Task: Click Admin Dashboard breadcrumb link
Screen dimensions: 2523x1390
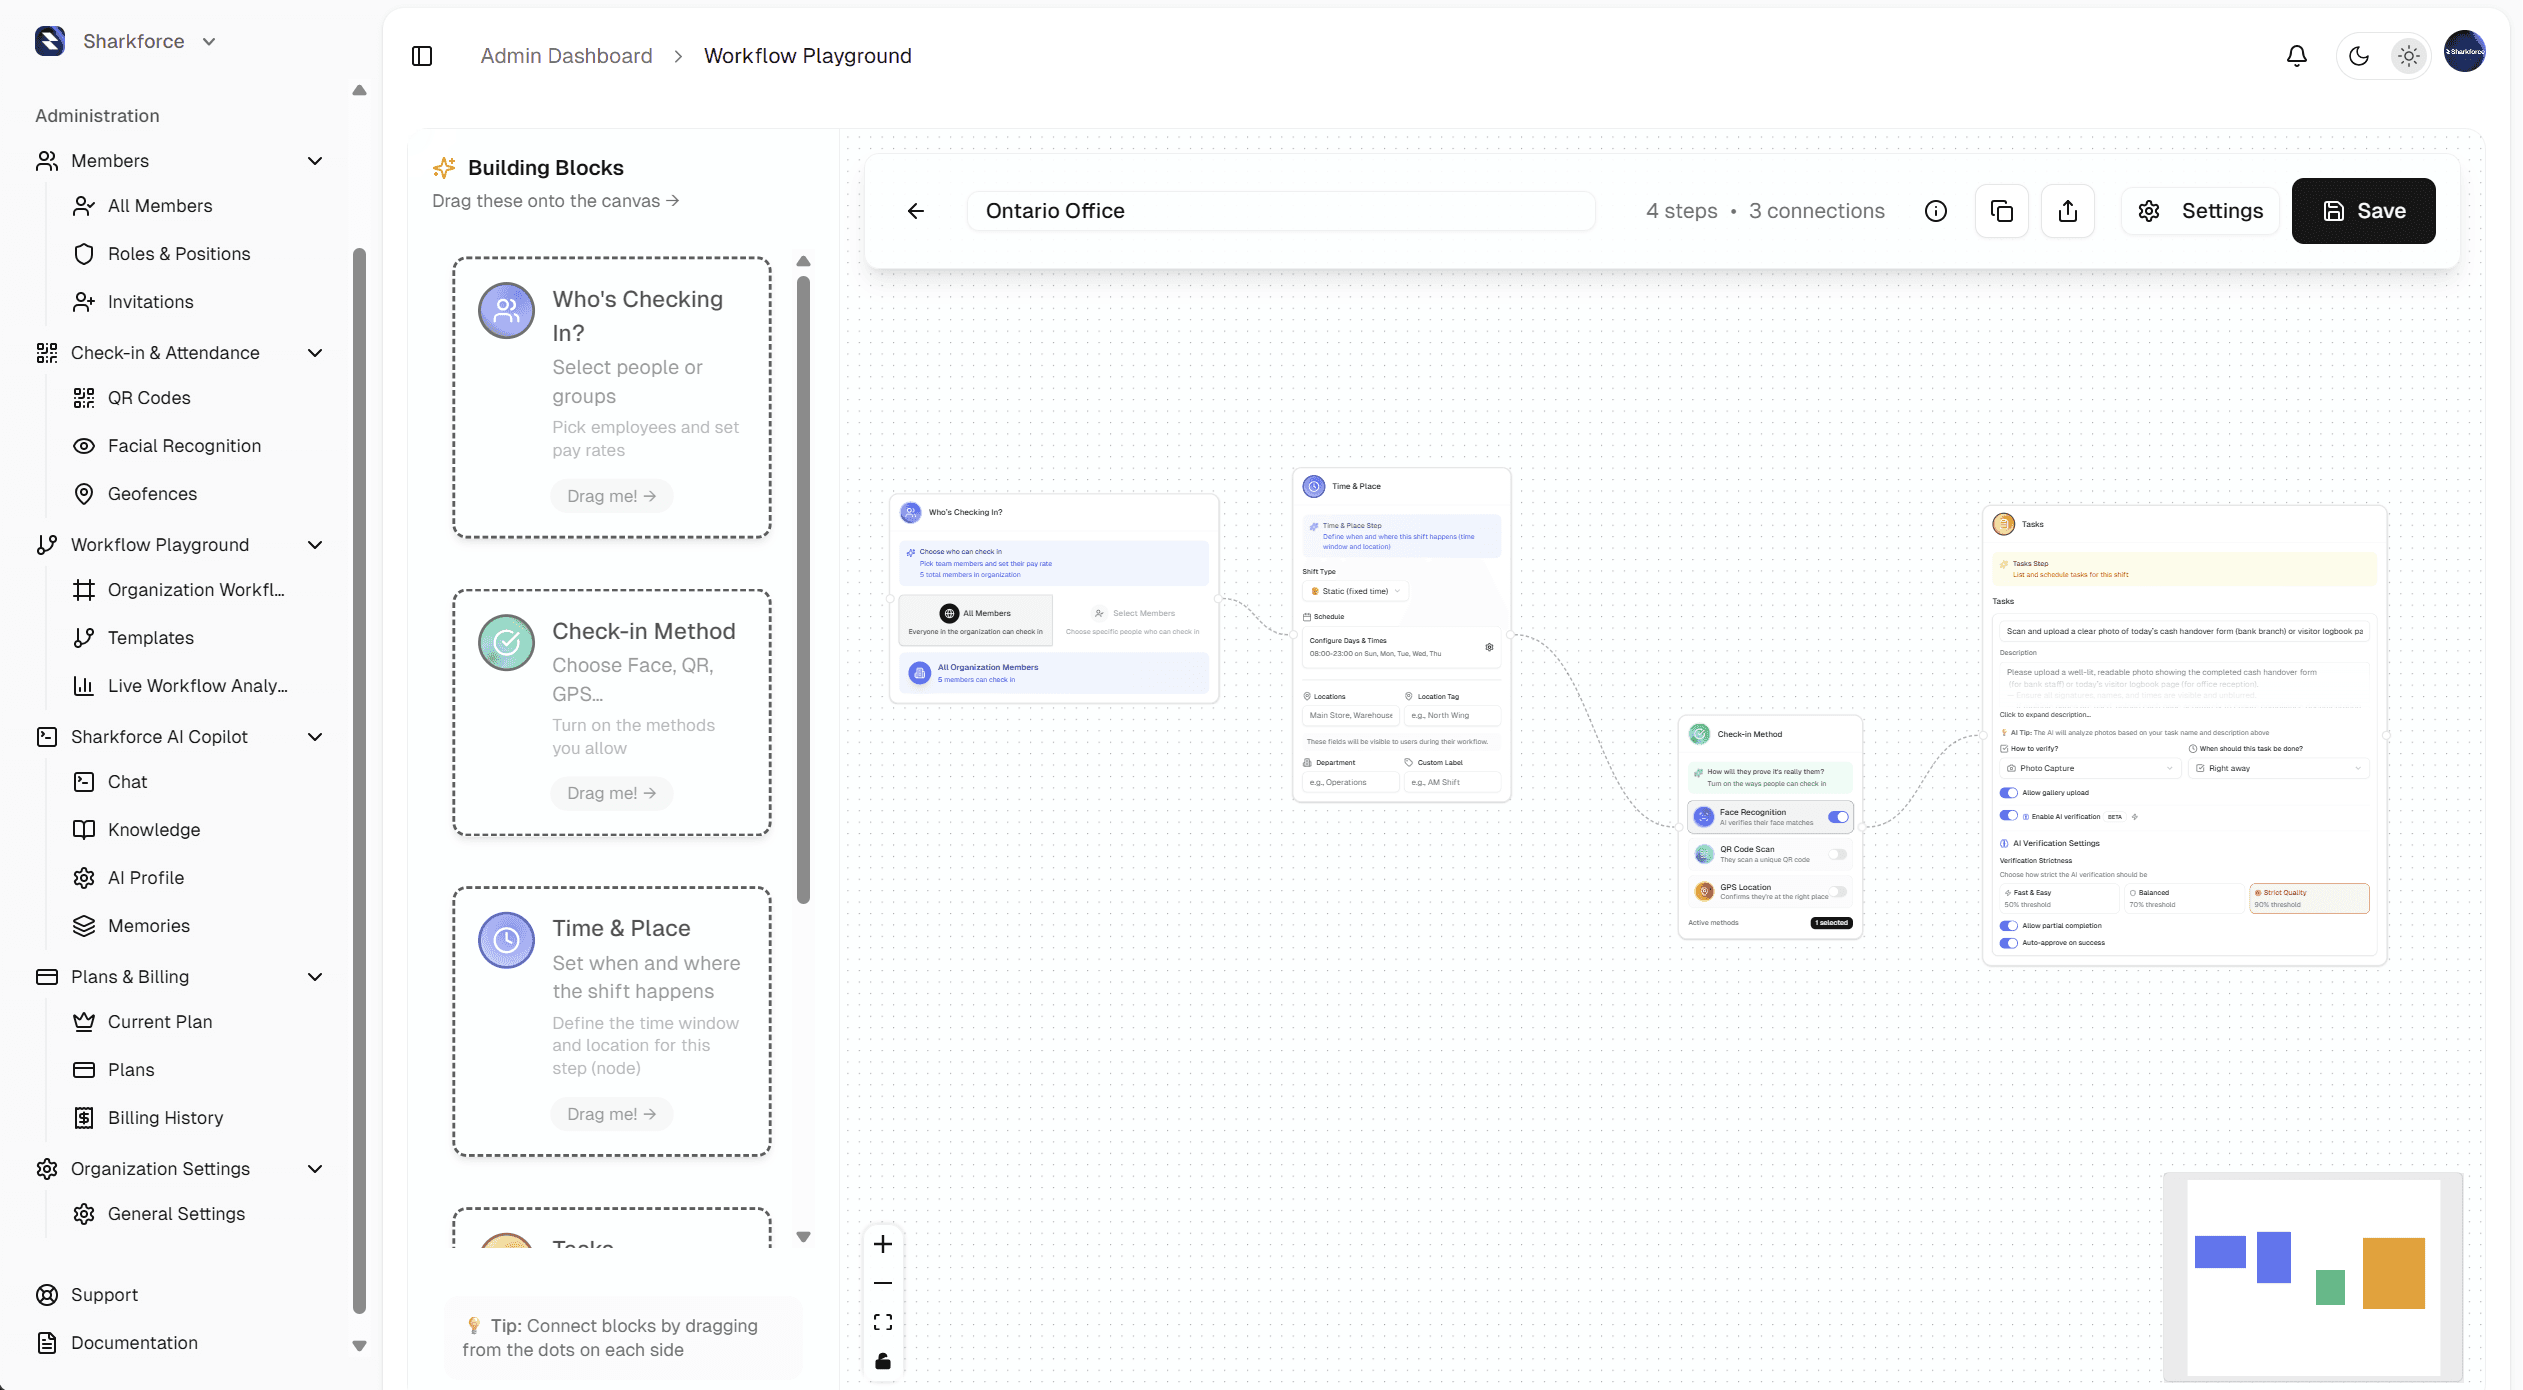Action: pos(566,56)
